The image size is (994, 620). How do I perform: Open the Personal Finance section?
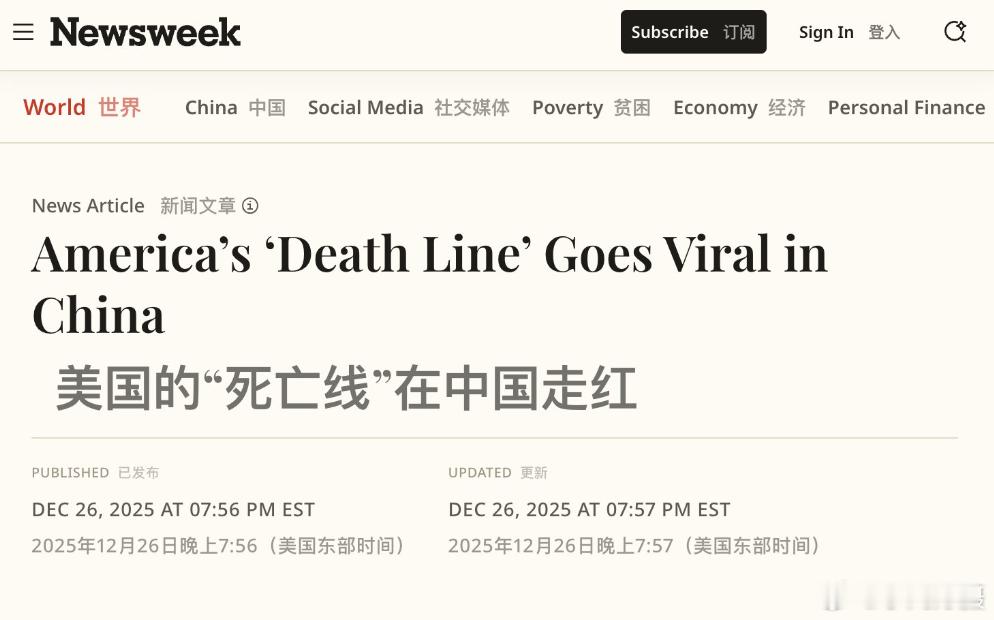[x=905, y=107]
